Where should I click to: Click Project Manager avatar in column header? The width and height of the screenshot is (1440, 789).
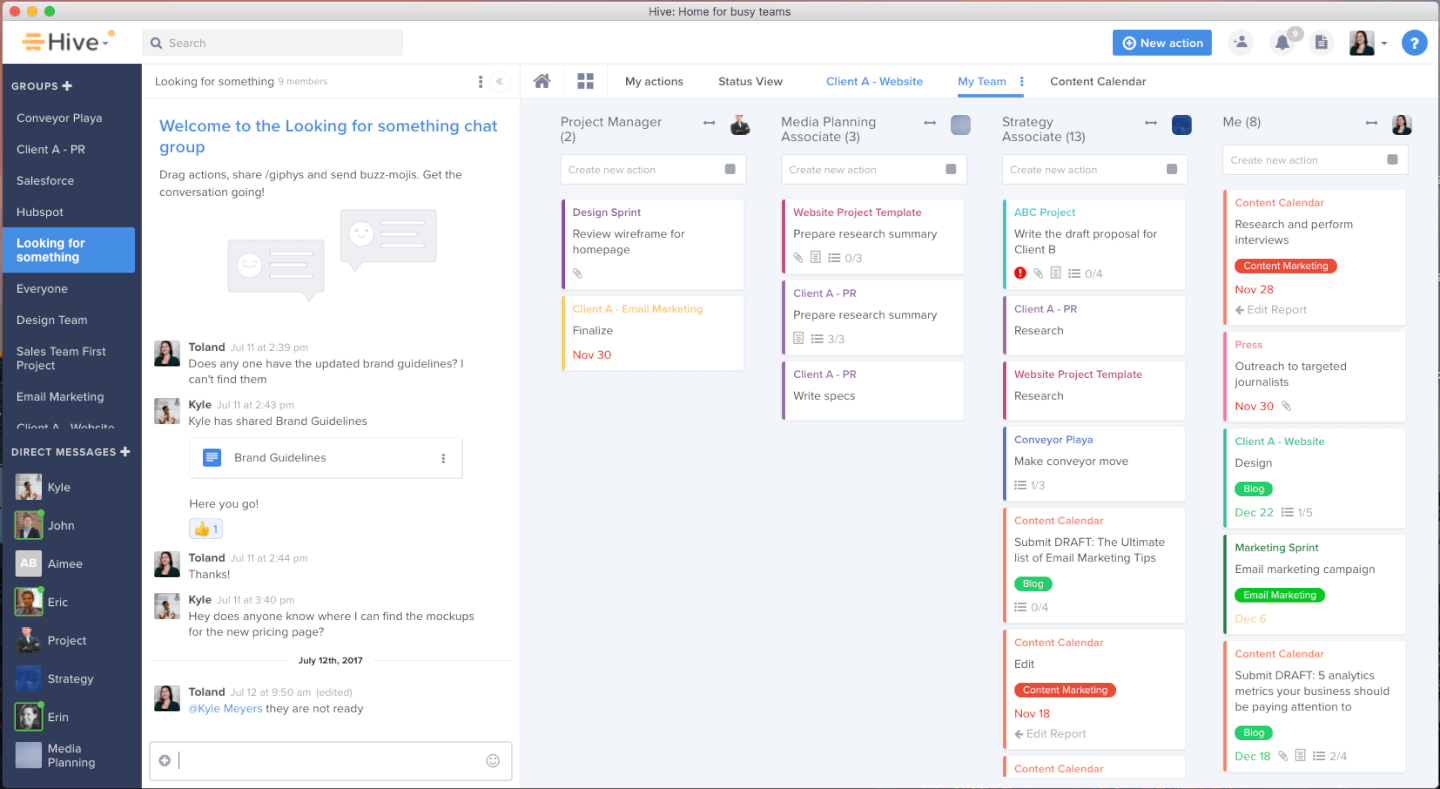coord(740,125)
